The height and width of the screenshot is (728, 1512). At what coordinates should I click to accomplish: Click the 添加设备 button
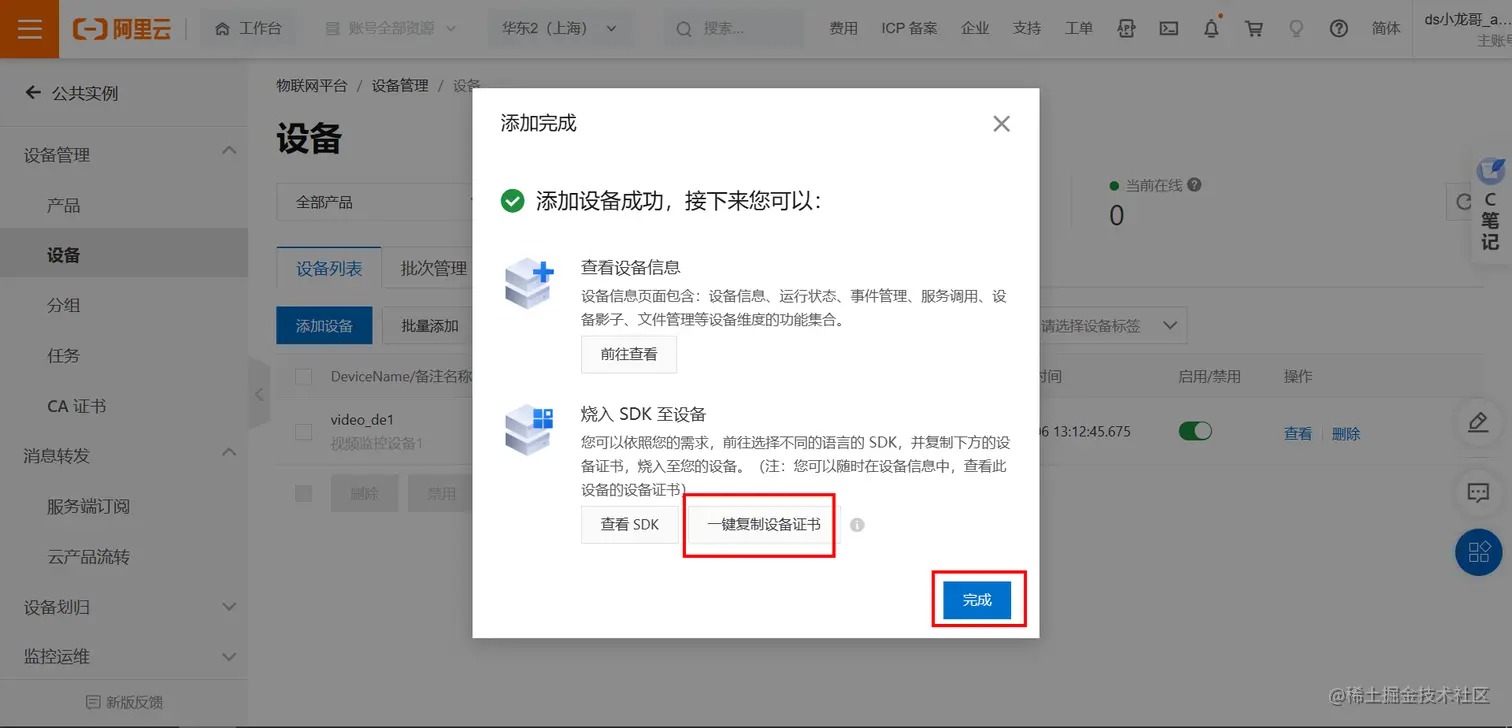click(324, 326)
